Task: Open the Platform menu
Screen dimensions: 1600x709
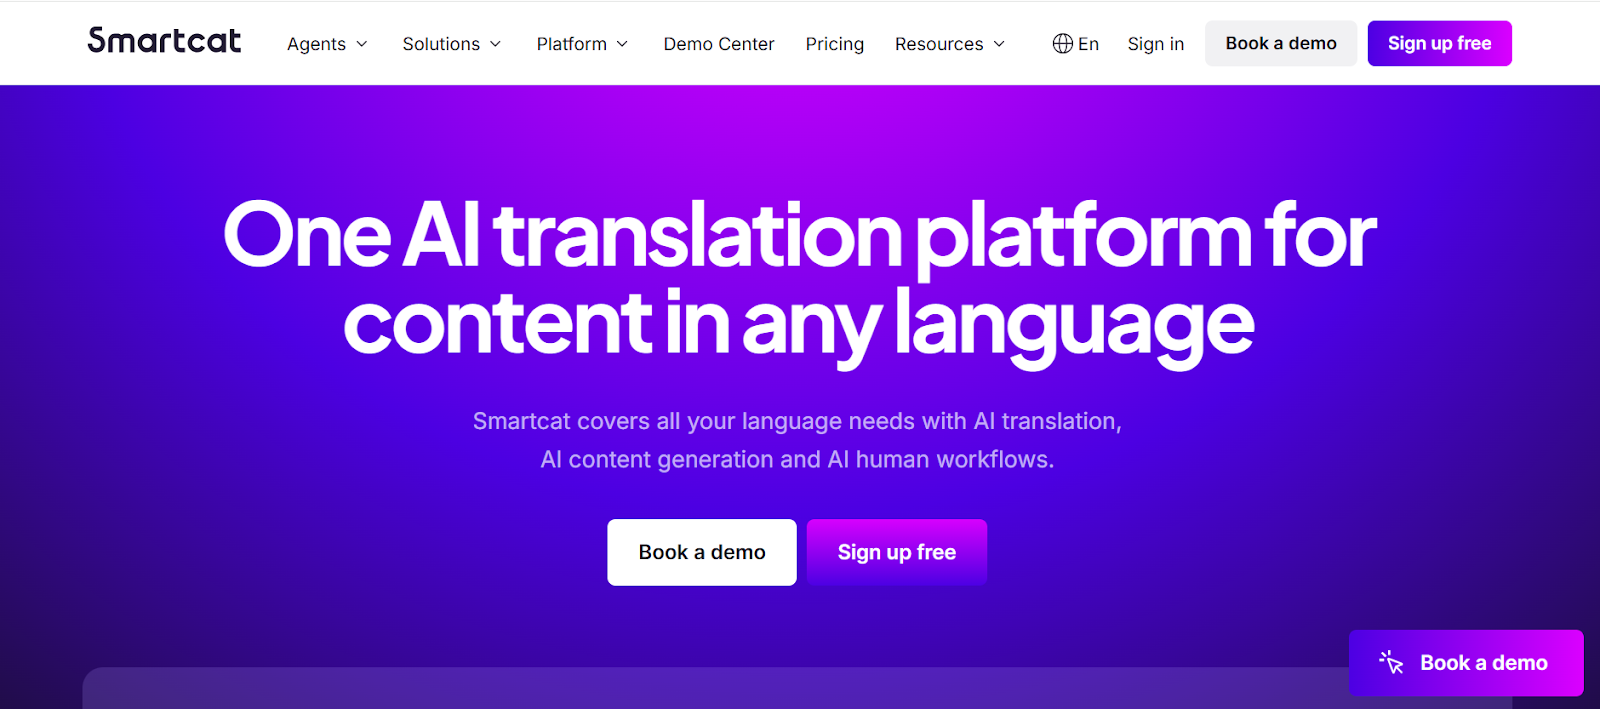Action: coord(572,44)
